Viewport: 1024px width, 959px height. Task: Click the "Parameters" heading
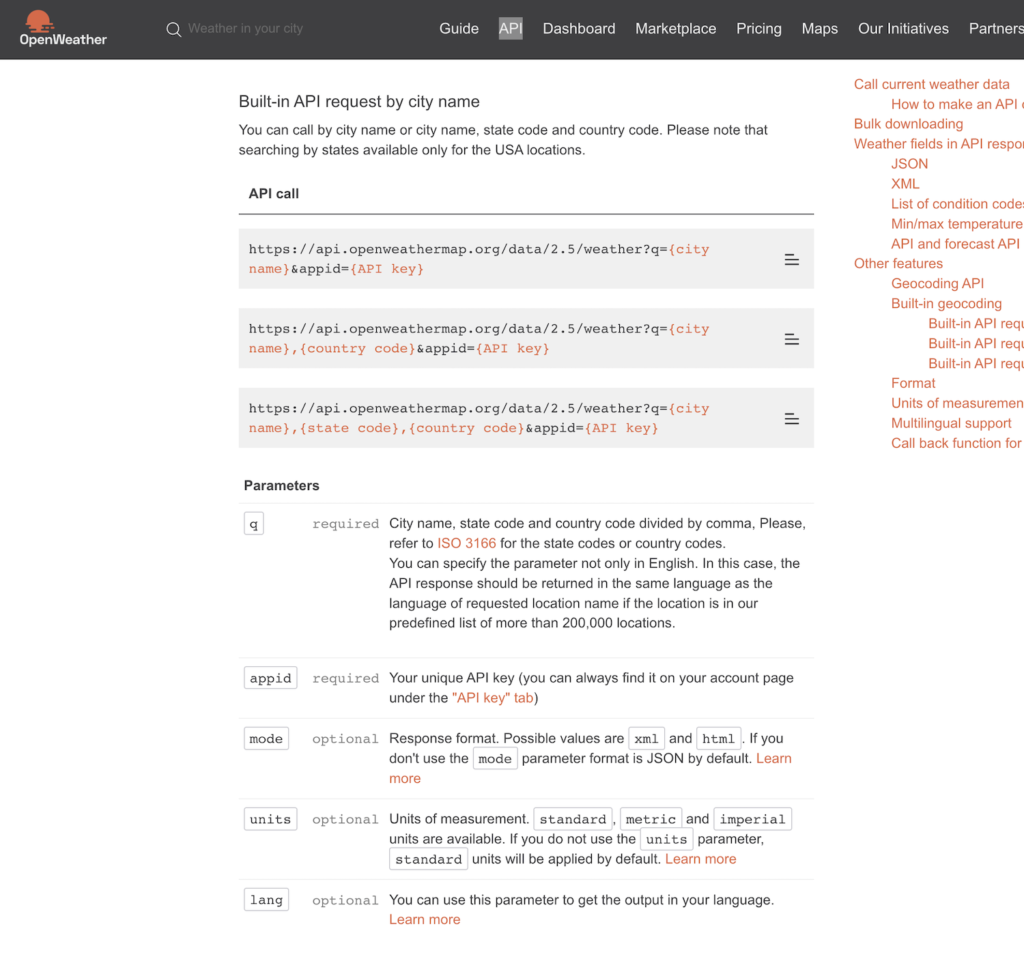tap(281, 486)
